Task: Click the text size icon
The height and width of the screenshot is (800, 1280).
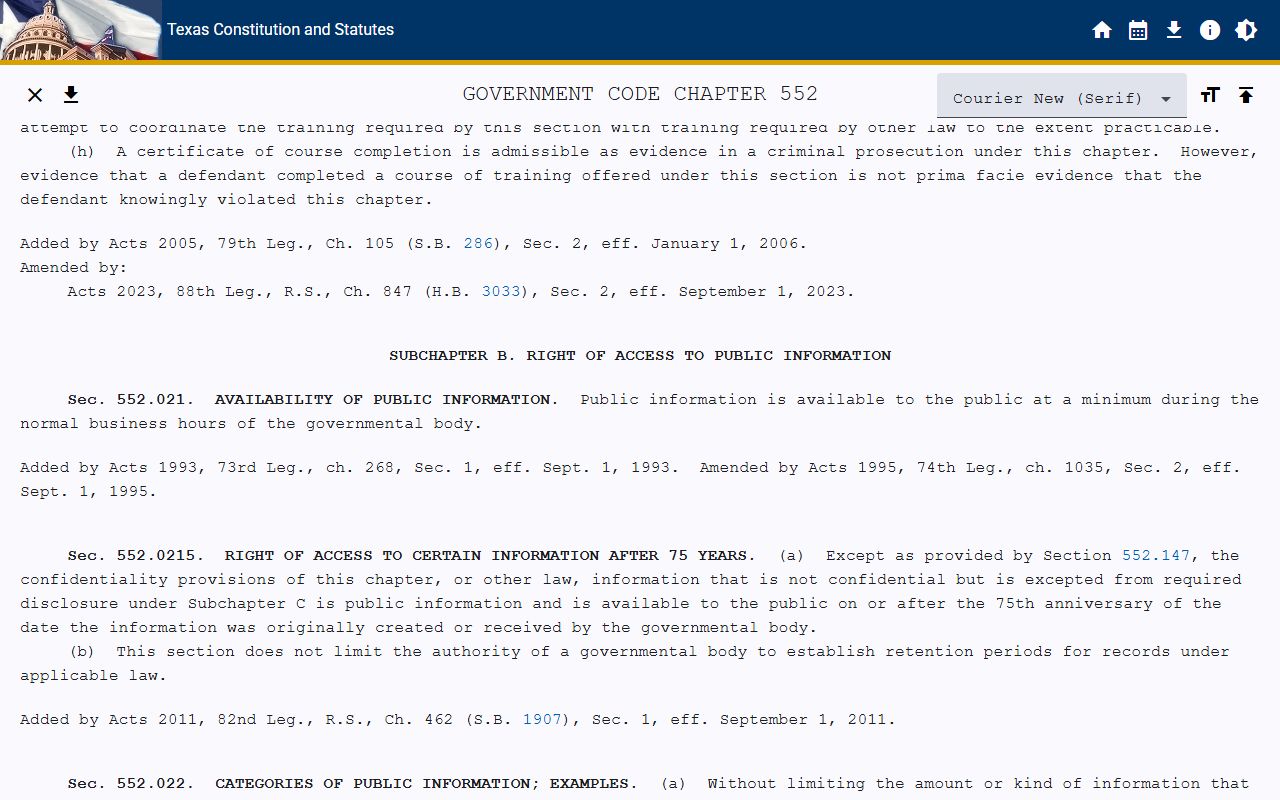Action: click(x=1210, y=95)
